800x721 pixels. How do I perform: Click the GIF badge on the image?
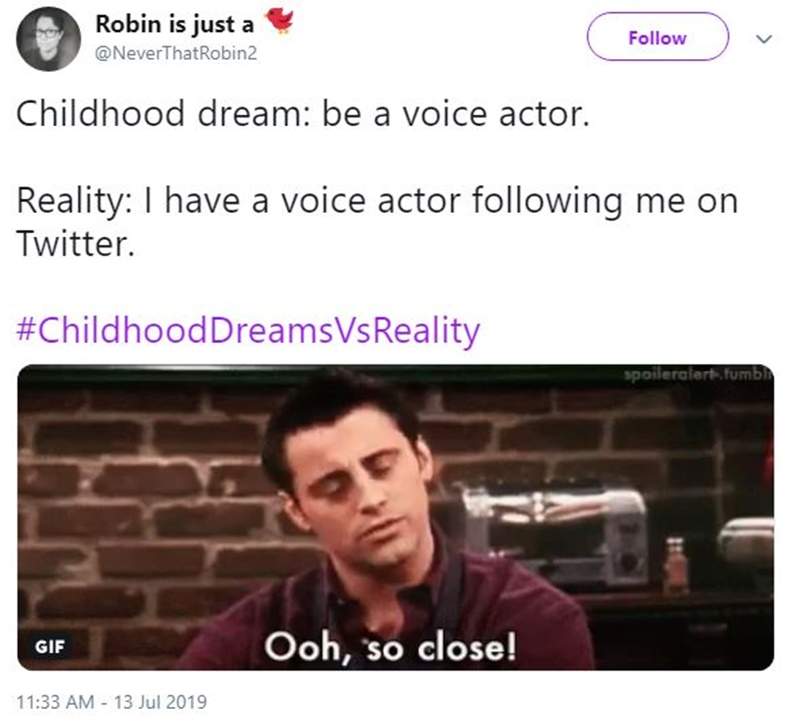(49, 644)
